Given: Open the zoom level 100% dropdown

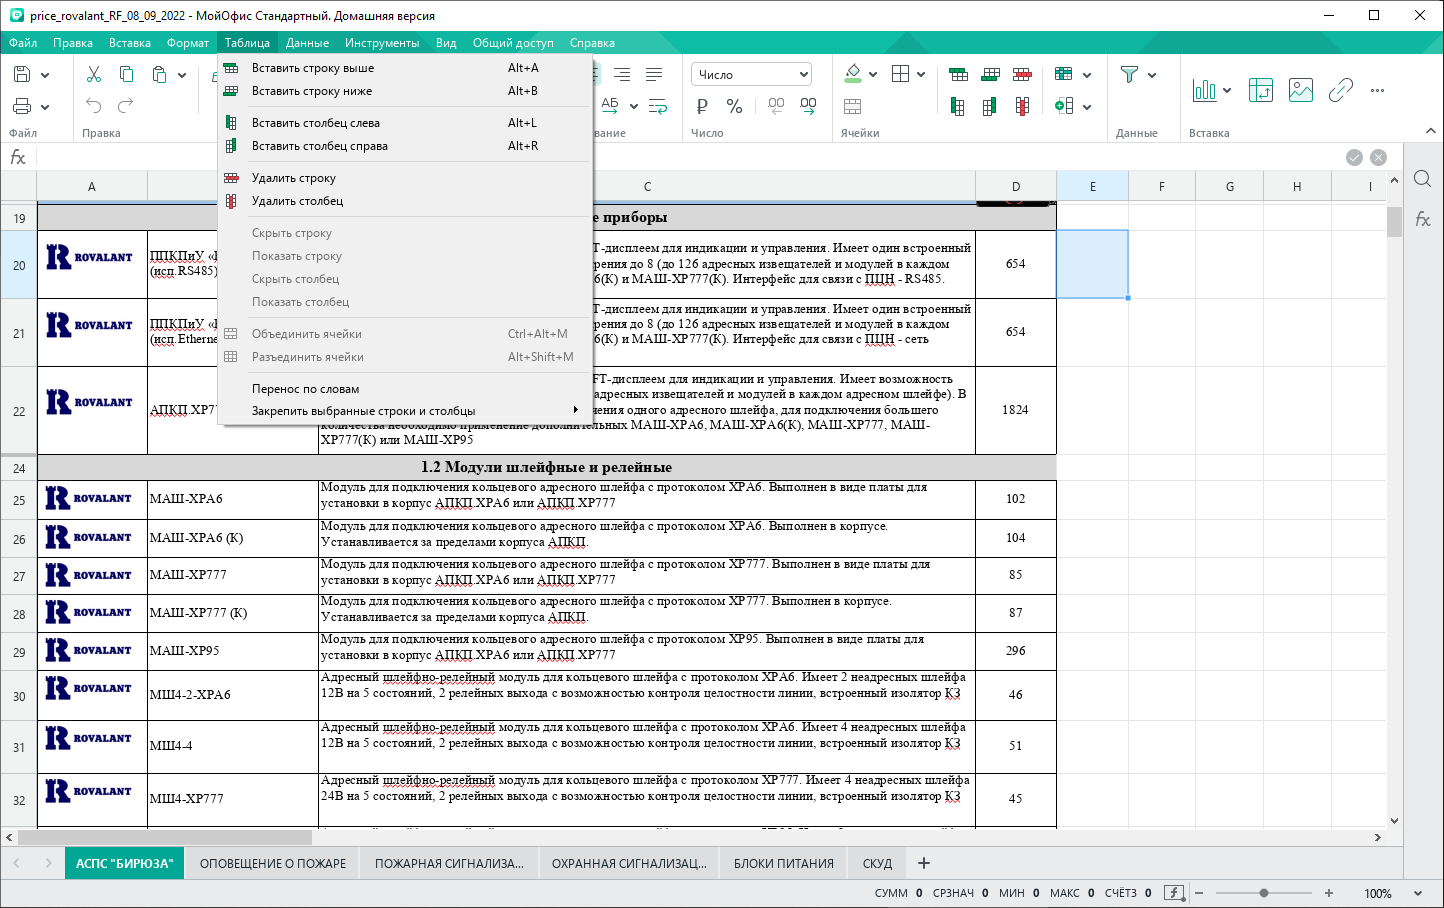Looking at the screenshot, I should [x=1417, y=893].
